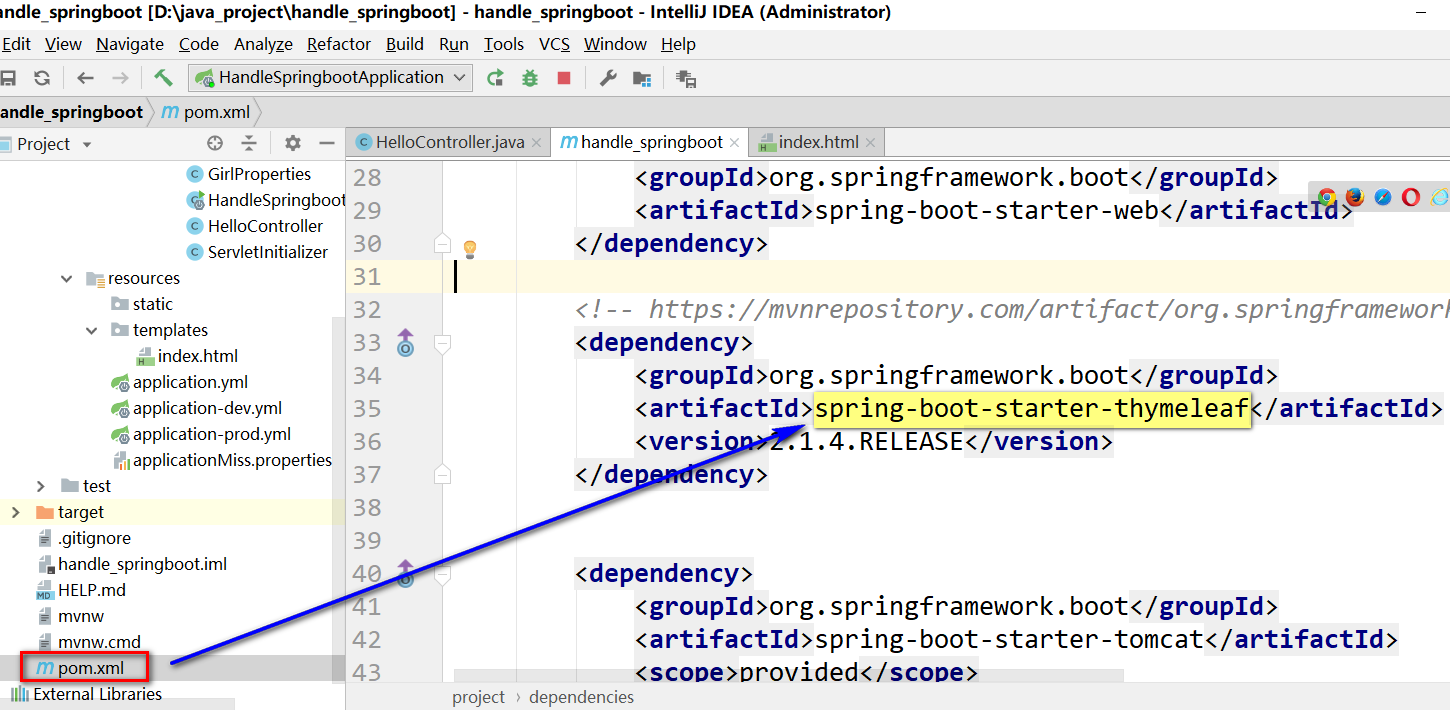Open the Refactor menu
Screen dimensions: 1450x710
(339, 44)
